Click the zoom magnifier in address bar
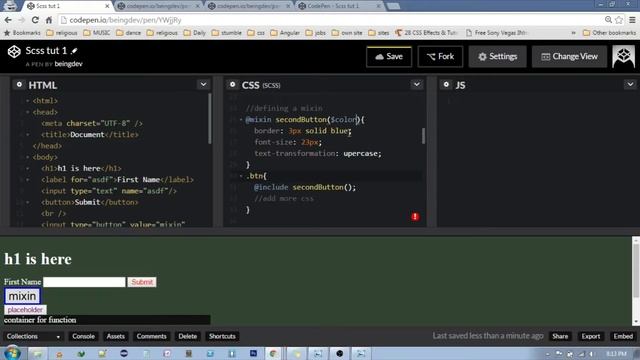Screen dimensions: 640x360 608,20
